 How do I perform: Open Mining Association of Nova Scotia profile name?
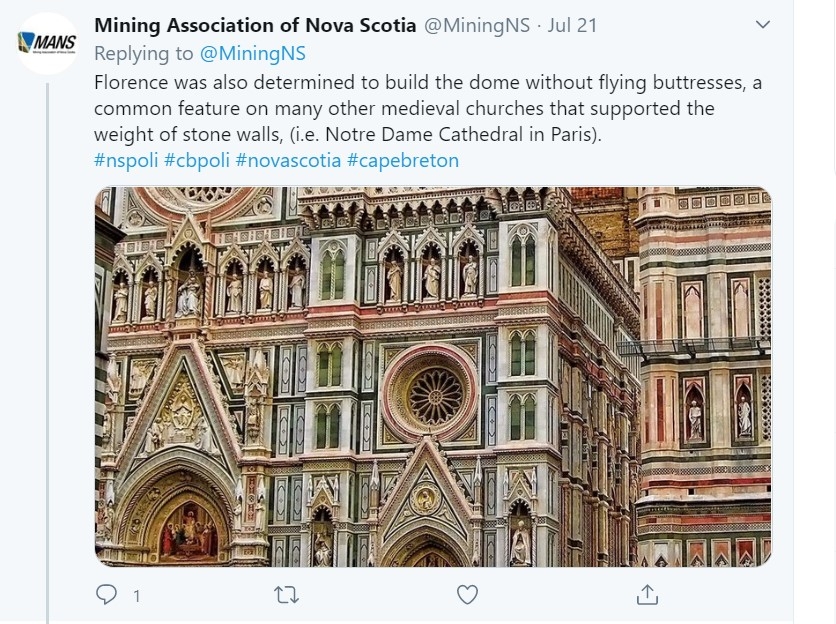[x=255, y=25]
